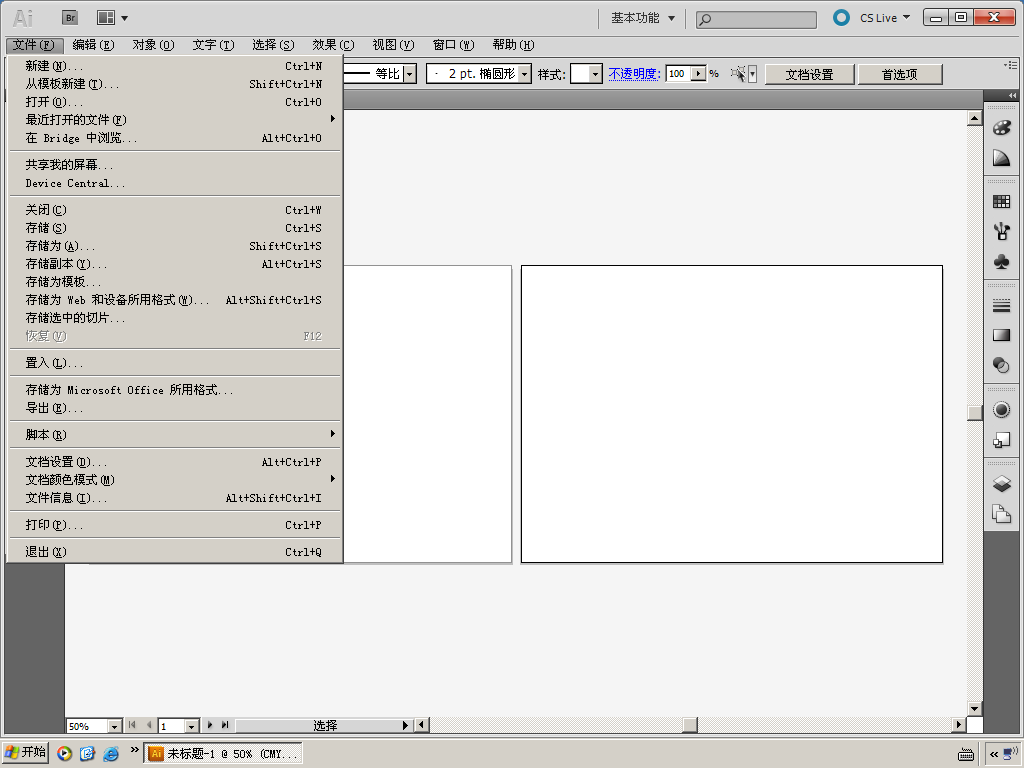Open the Artboards panel icon
Image resolution: width=1024 pixels, height=768 pixels.
point(1001,514)
